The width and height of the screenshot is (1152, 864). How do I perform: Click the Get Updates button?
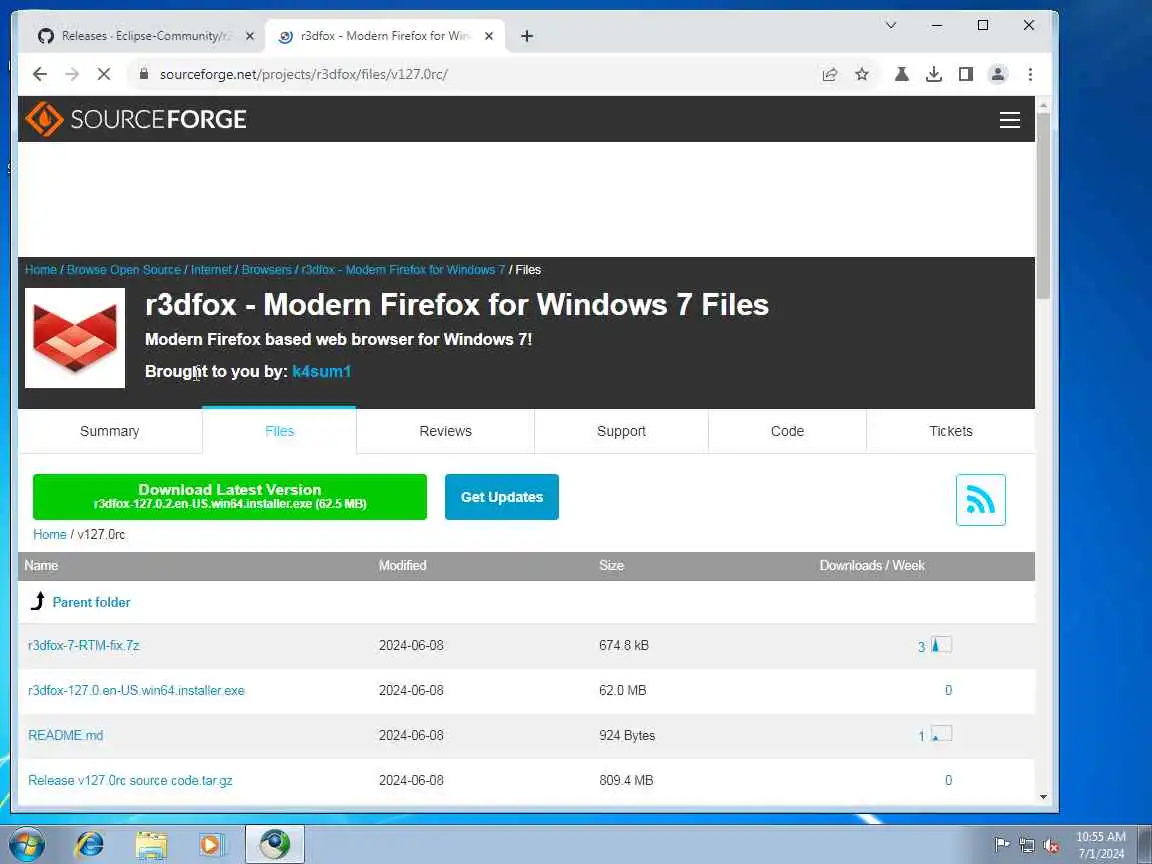(x=502, y=497)
